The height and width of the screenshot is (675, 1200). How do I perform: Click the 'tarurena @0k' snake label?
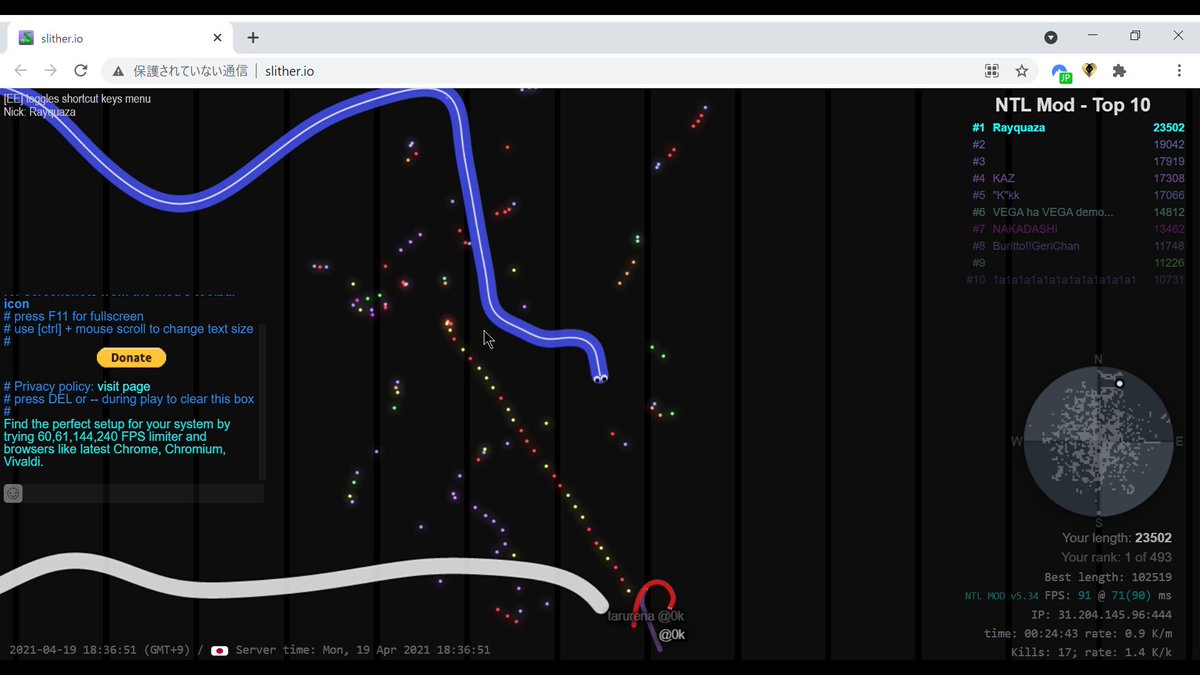646,616
